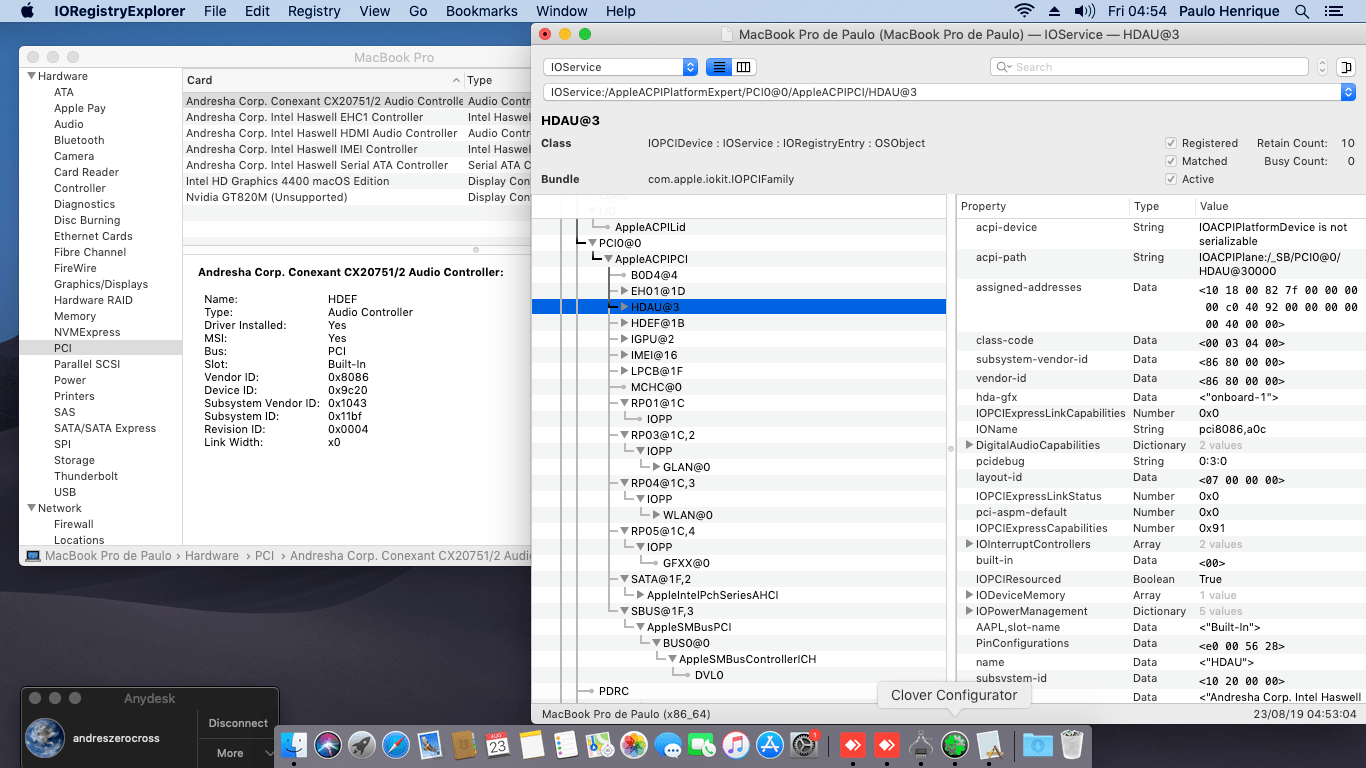Expand the IGPU@2 tree node

625,339
